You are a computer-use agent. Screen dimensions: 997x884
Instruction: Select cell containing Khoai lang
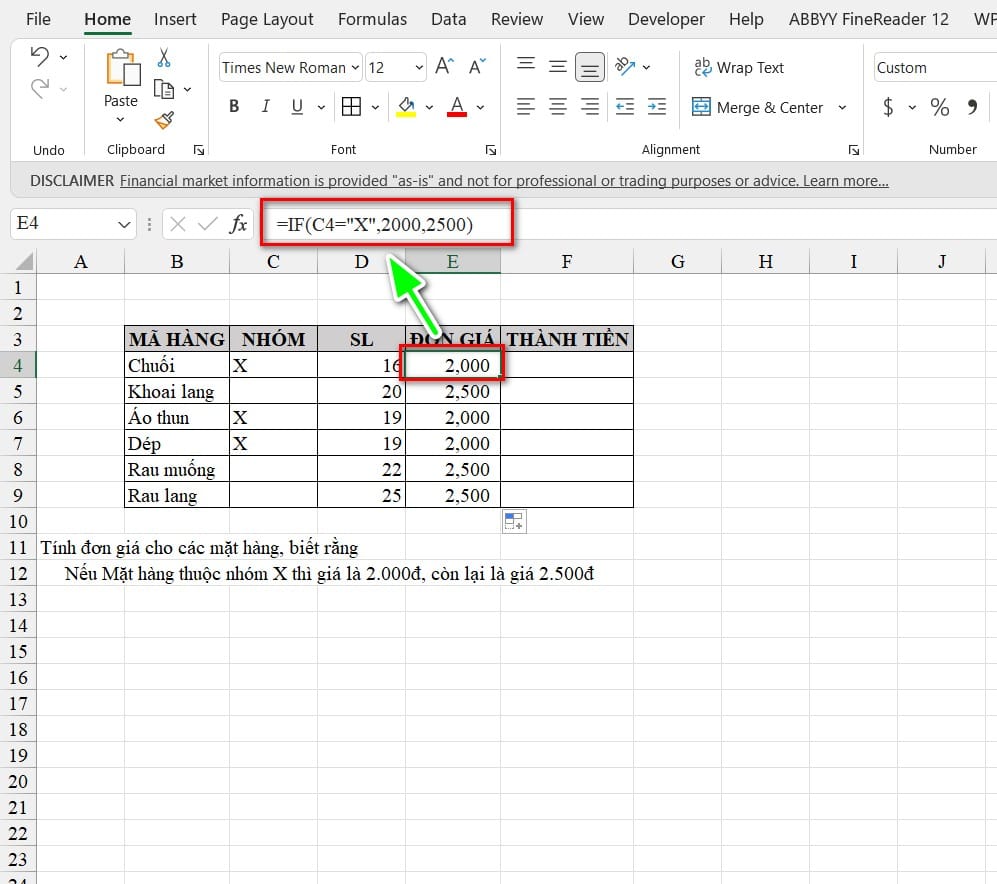point(177,391)
